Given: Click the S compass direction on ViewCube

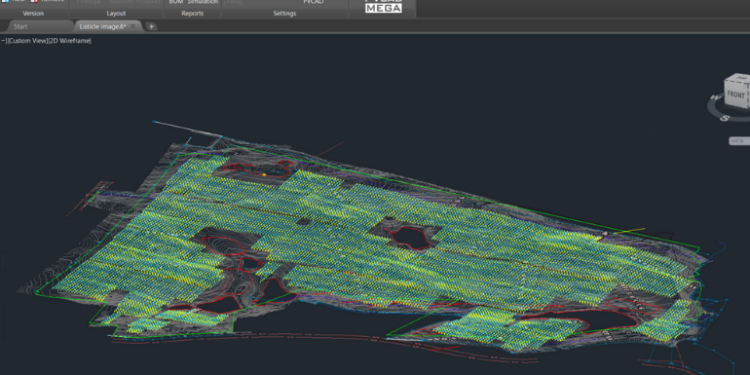Looking at the screenshot, I should pos(725,118).
